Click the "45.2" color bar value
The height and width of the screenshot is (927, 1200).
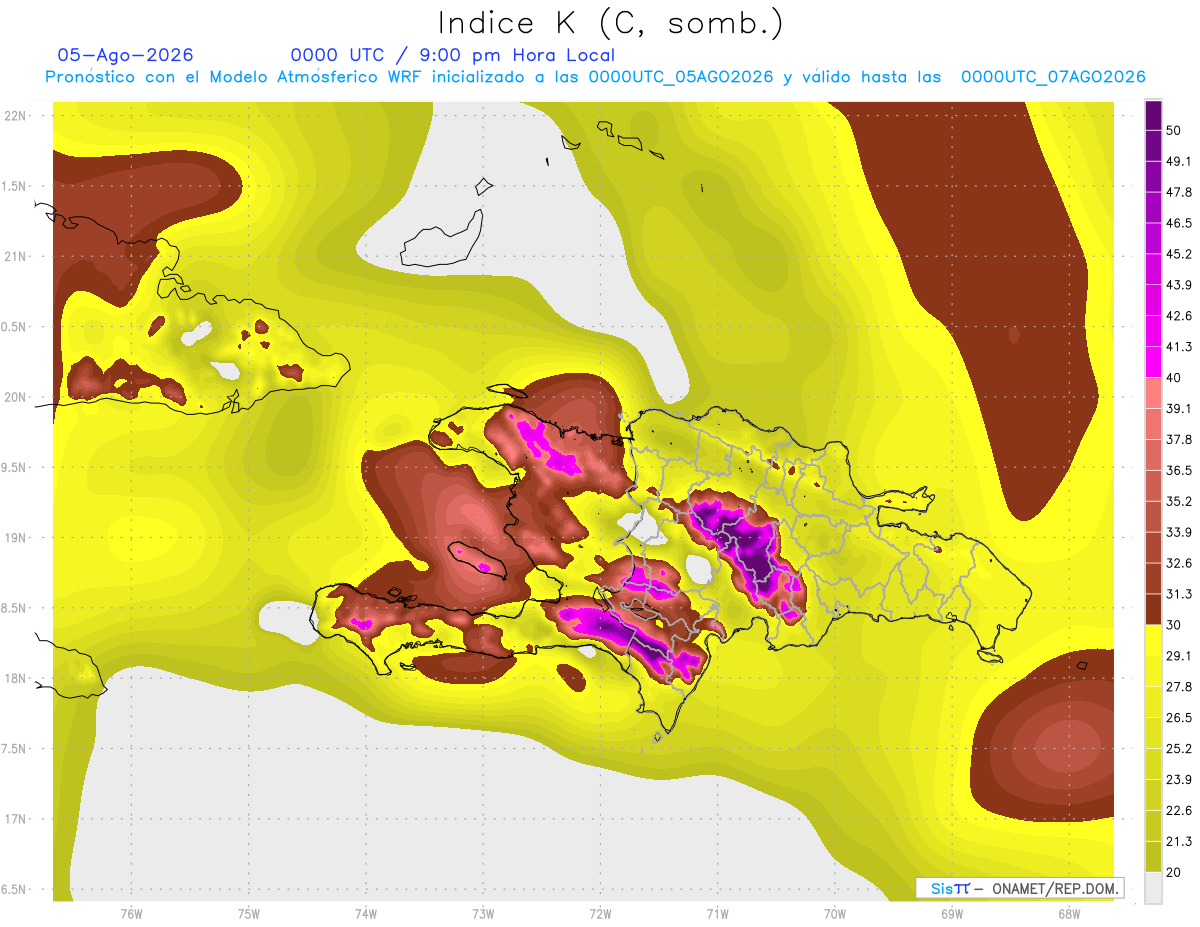click(x=1179, y=254)
